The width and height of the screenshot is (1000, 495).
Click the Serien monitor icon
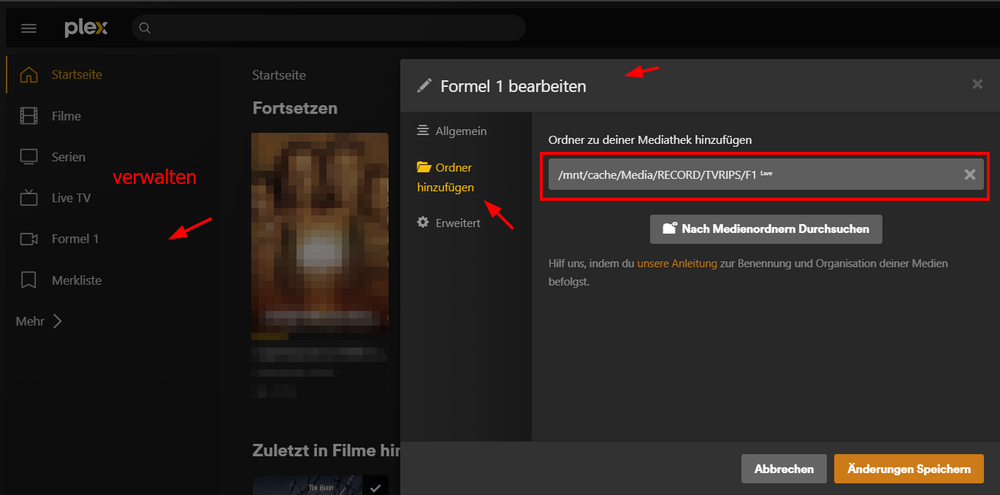29,157
